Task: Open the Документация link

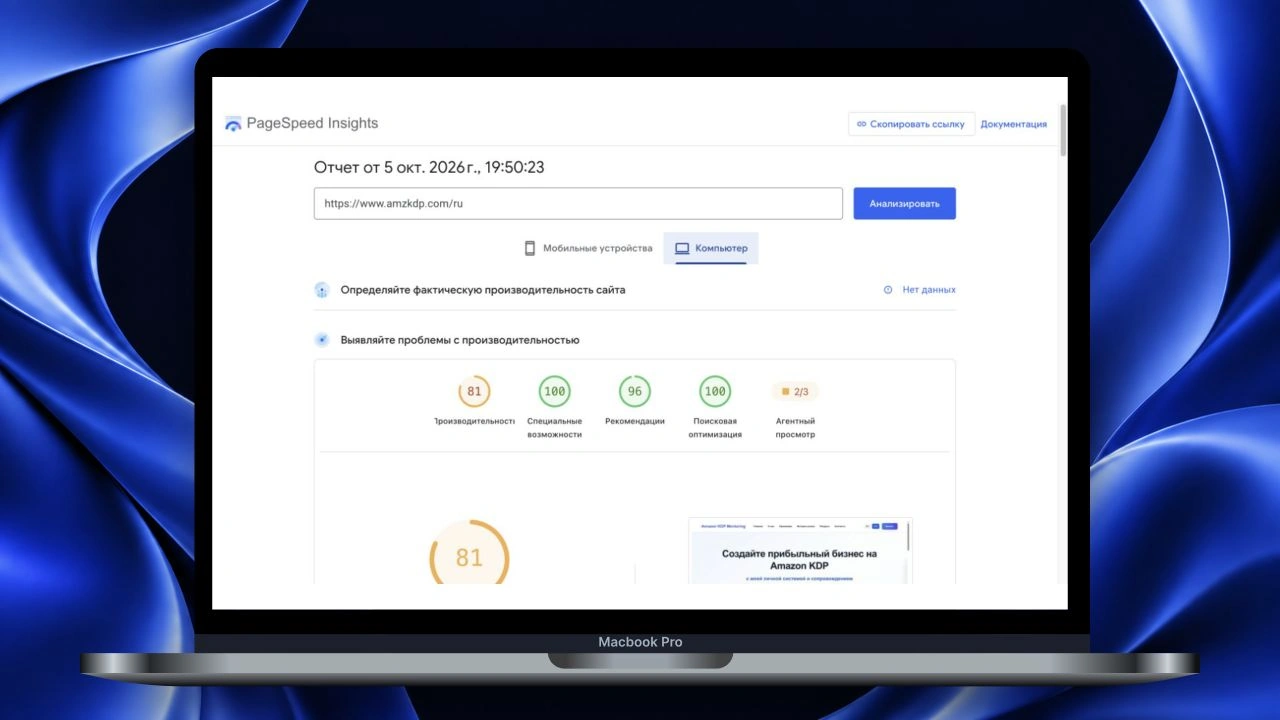Action: tap(1014, 124)
